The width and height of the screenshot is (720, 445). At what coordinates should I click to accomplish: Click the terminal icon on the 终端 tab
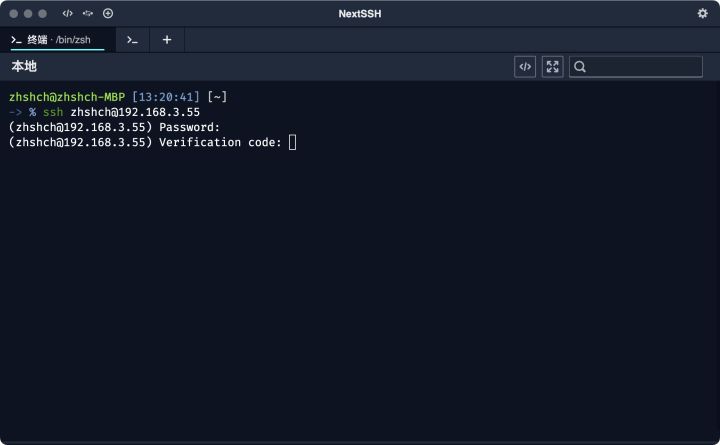click(17, 40)
